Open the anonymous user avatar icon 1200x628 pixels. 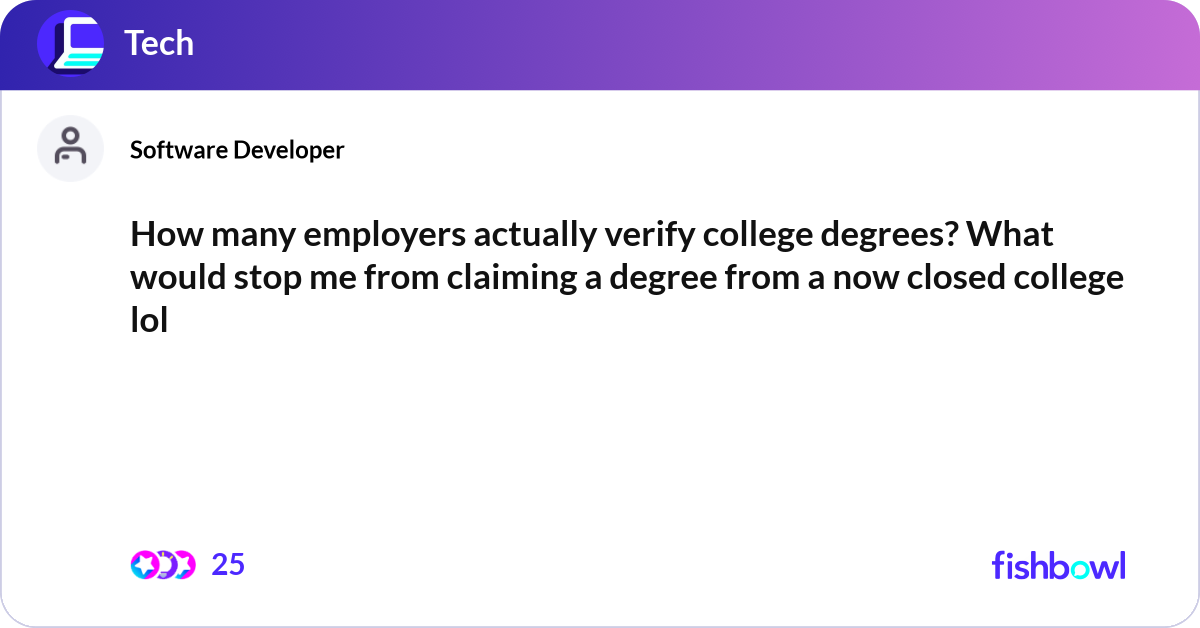[x=70, y=148]
